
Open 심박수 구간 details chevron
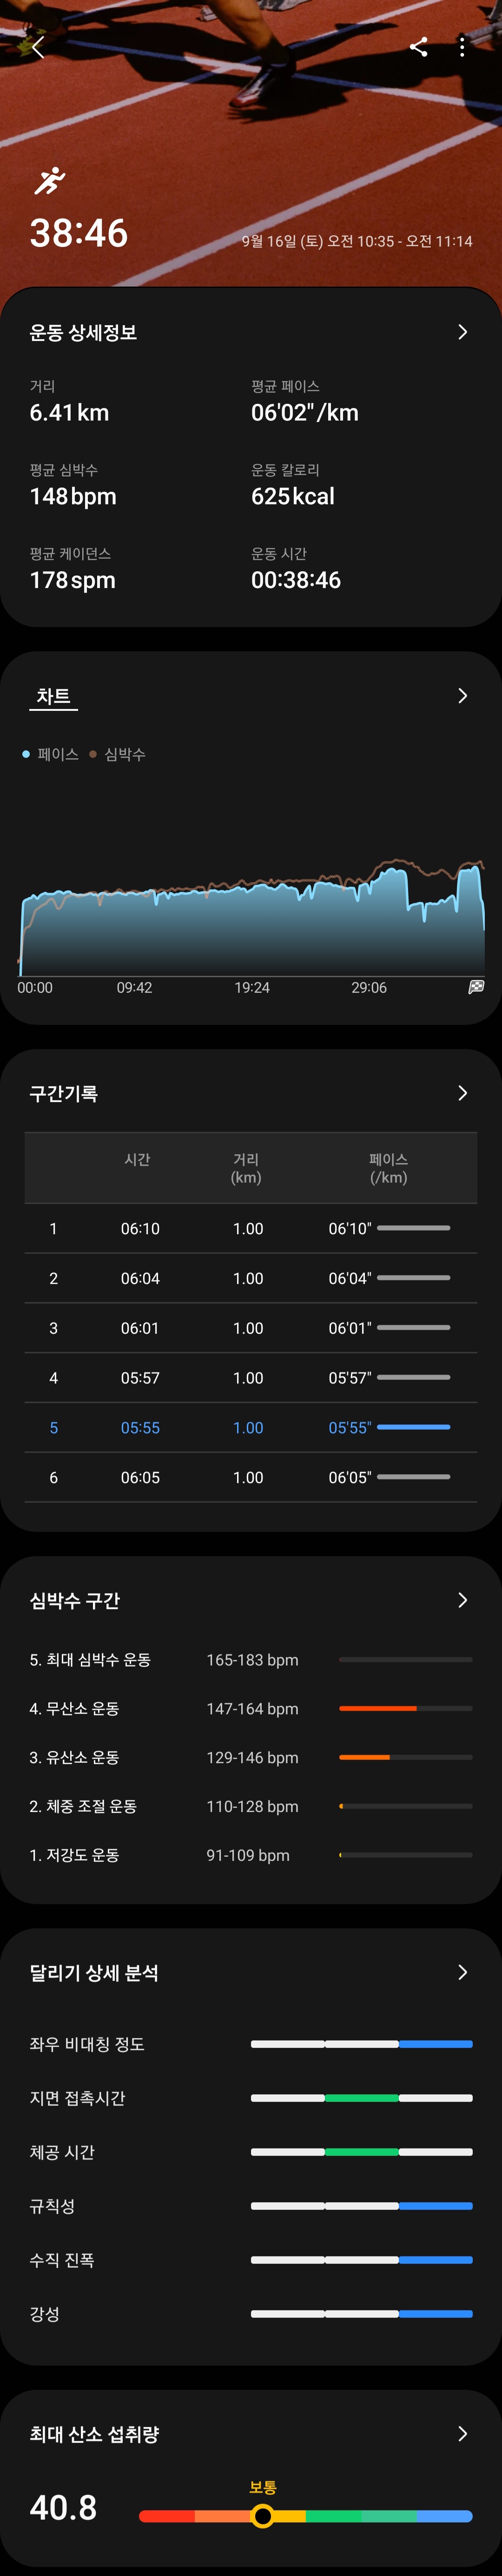tap(462, 1600)
